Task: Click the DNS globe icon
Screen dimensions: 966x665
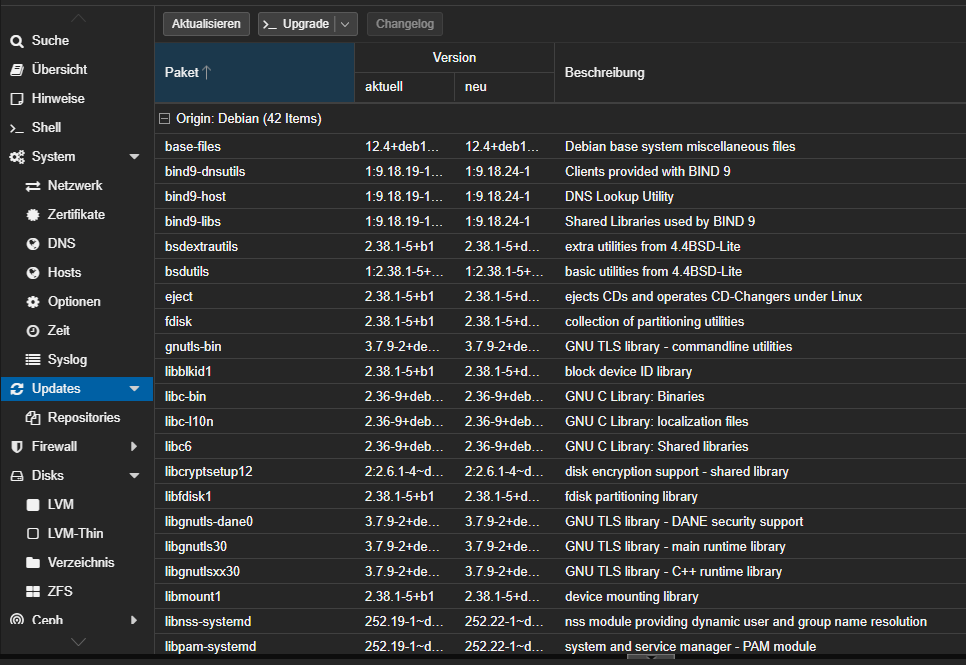Action: [33, 243]
